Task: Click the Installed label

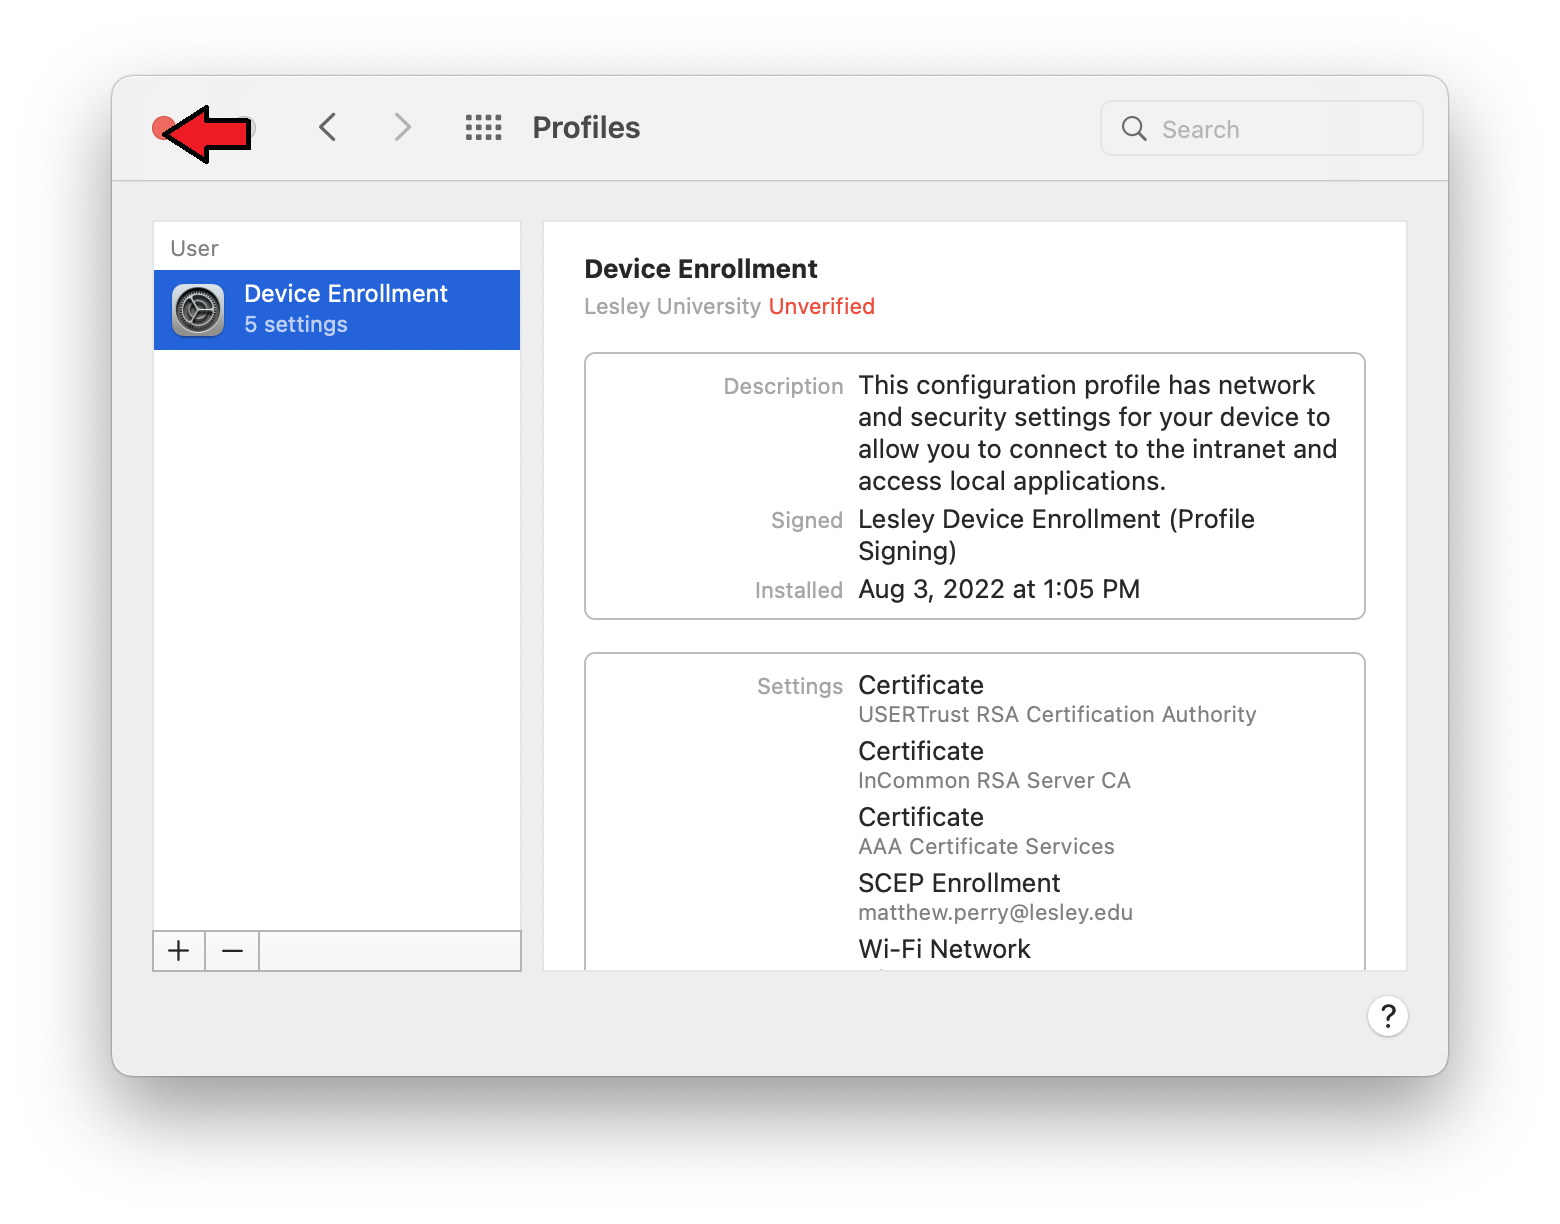Action: tap(799, 590)
